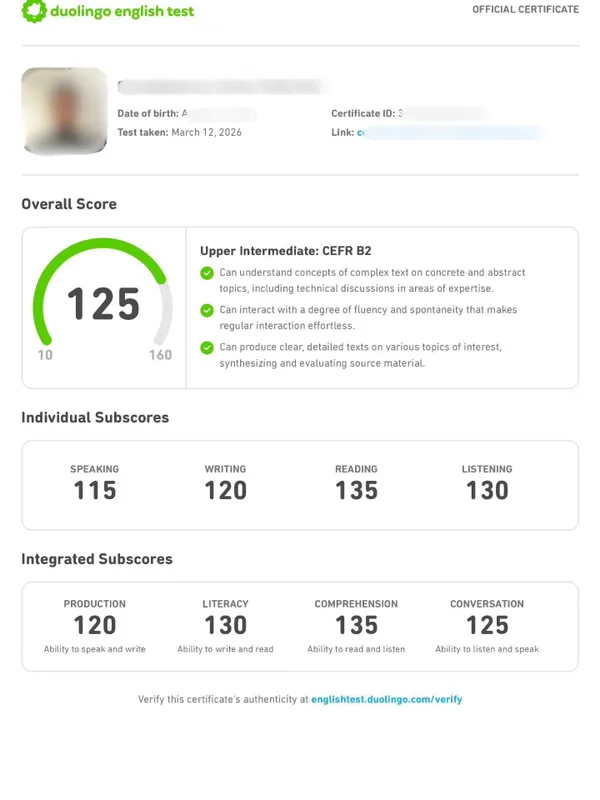Click the gauge maximum value 160
Screen dimensions: 600x800
point(160,355)
